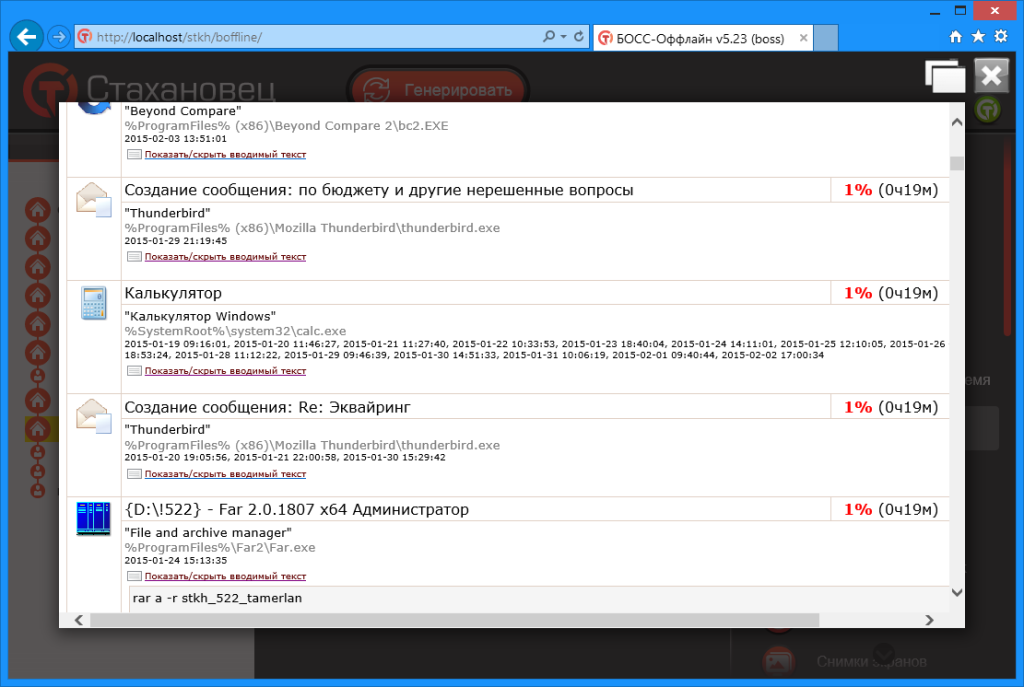Image resolution: width=1024 pixels, height=687 pixels.
Task: Click the Калькулятор title text
Action: [173, 293]
